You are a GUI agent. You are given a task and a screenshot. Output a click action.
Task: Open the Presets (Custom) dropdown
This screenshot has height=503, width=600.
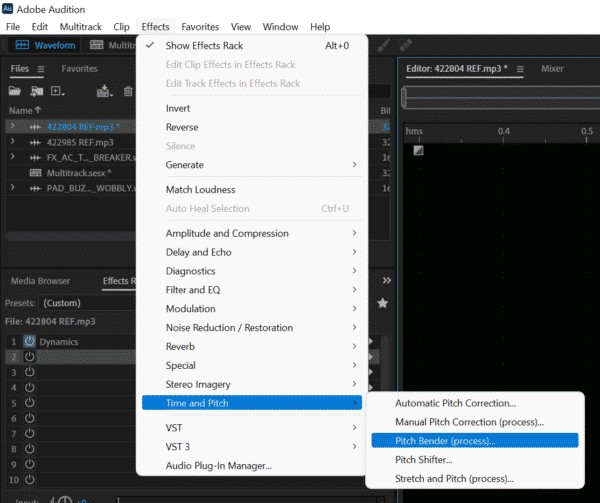click(x=88, y=303)
